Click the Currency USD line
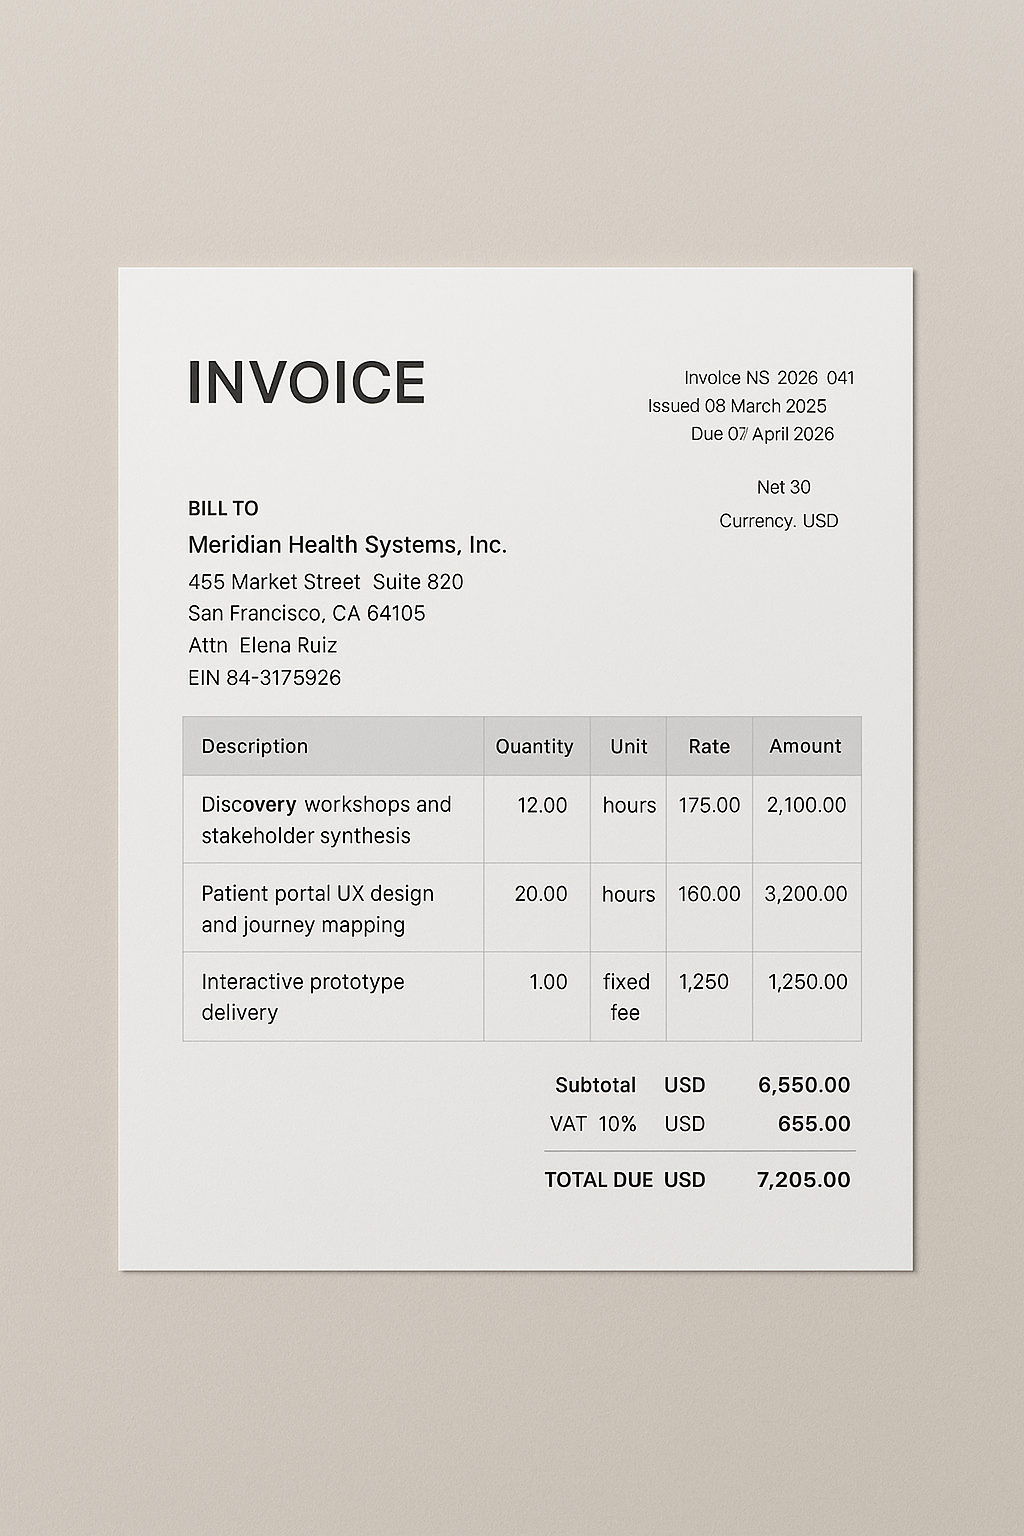1024x1536 pixels. click(779, 521)
